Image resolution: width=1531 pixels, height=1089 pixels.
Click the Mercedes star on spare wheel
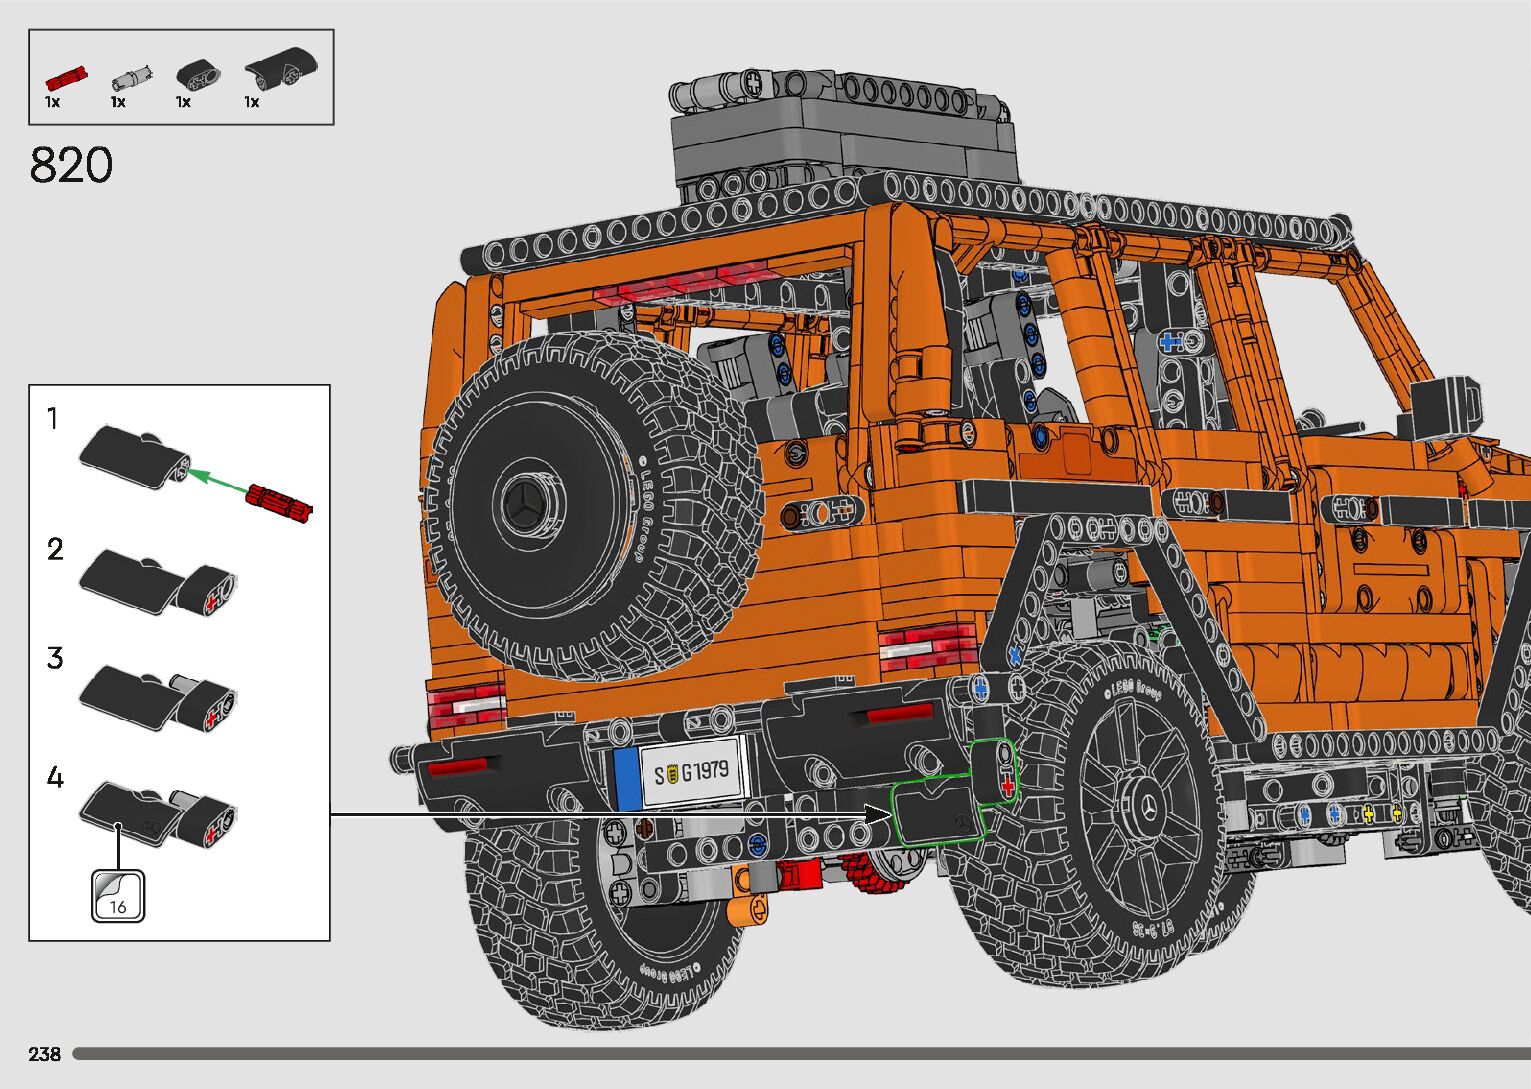(x=524, y=503)
